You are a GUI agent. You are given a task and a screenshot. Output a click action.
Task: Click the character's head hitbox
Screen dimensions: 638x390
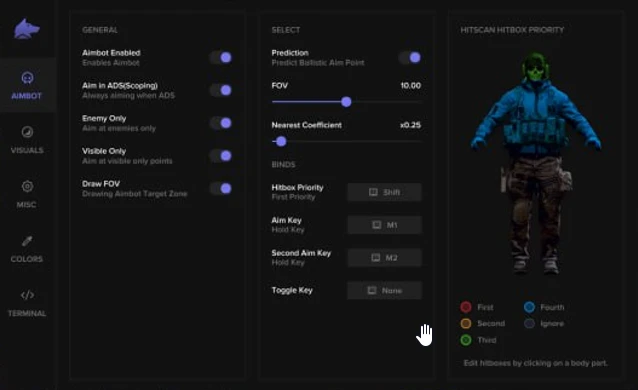pos(535,66)
